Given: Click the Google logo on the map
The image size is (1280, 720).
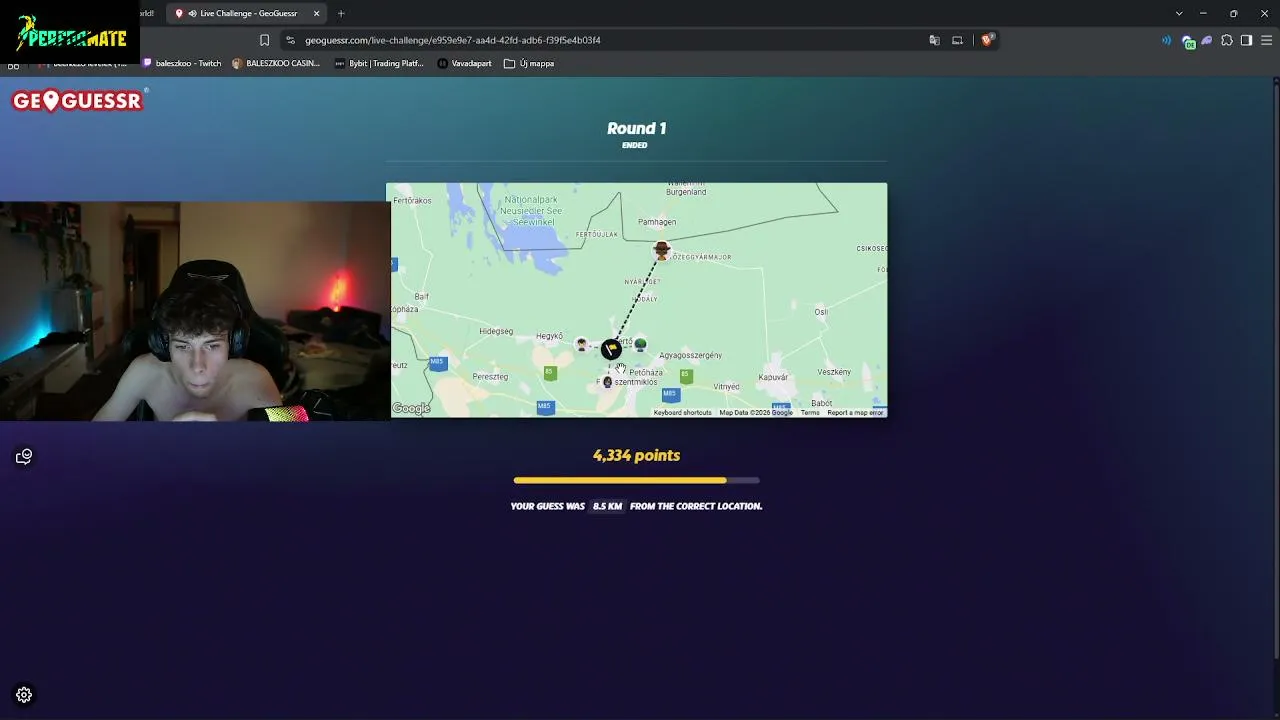Looking at the screenshot, I should click(x=411, y=408).
